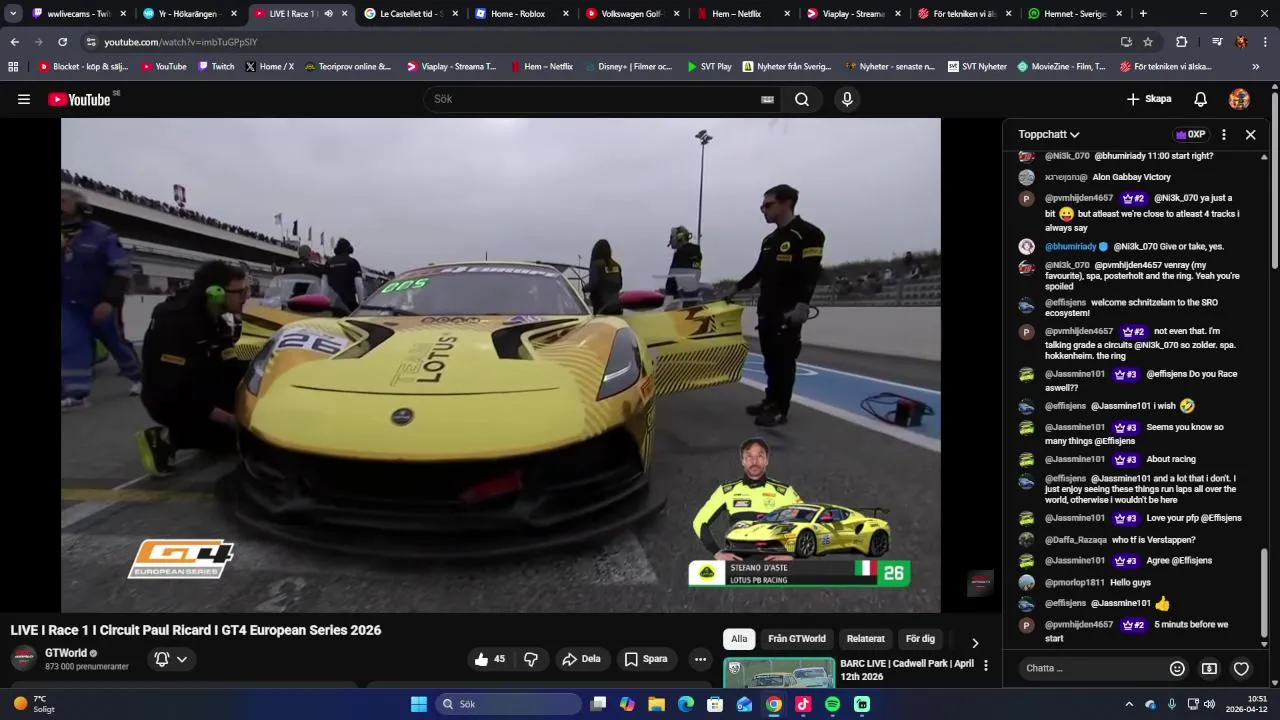Send a heart reaction in chat
This screenshot has height=720, width=1280.
(1241, 668)
